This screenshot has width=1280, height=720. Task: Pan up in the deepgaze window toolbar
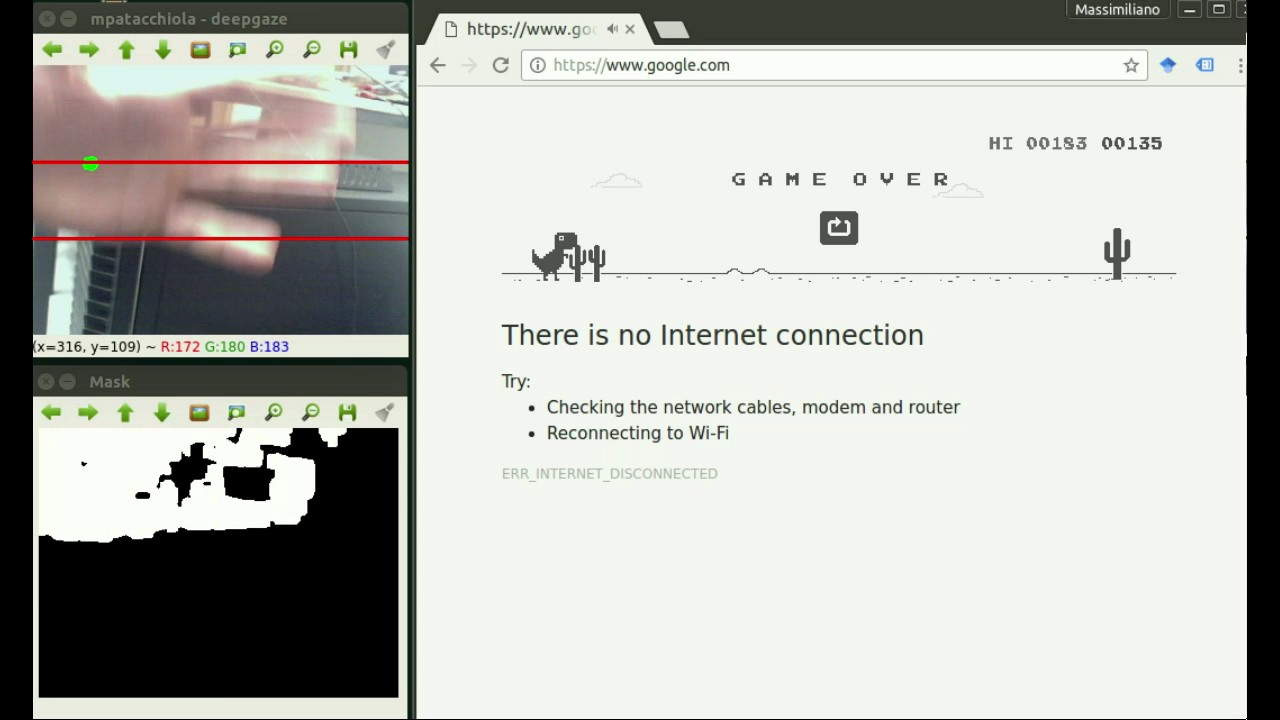coord(126,49)
